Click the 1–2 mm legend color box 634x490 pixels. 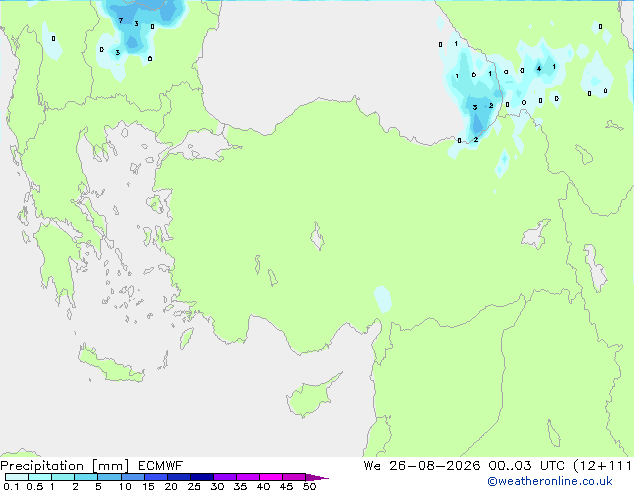point(63,477)
